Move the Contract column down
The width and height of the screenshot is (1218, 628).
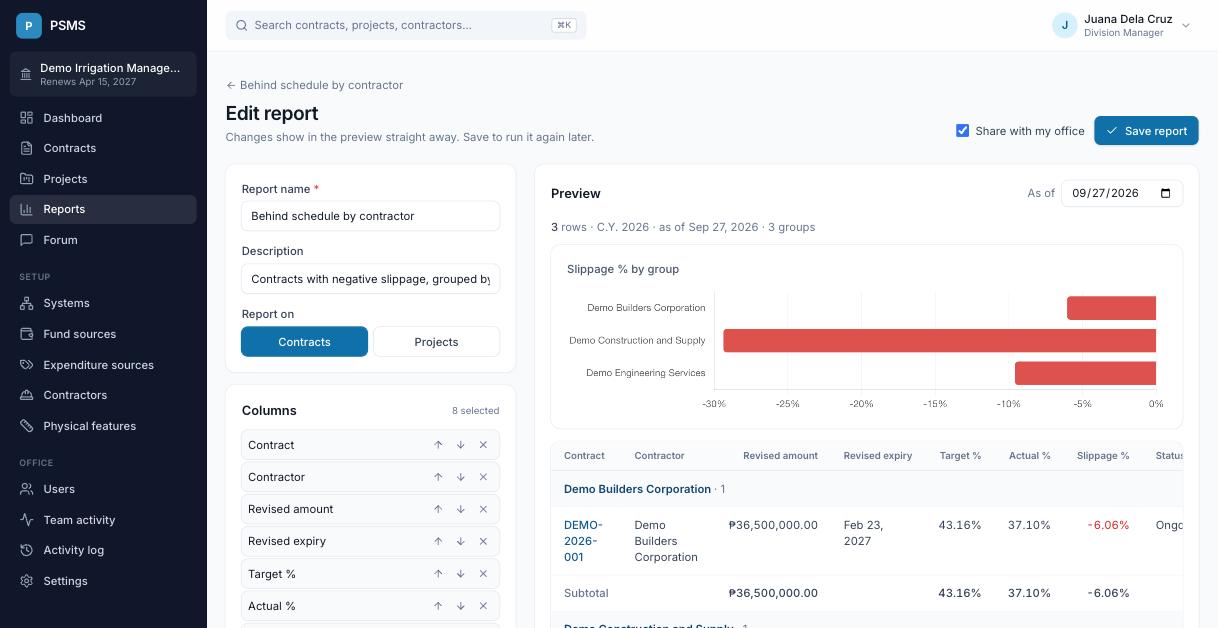tap(461, 445)
